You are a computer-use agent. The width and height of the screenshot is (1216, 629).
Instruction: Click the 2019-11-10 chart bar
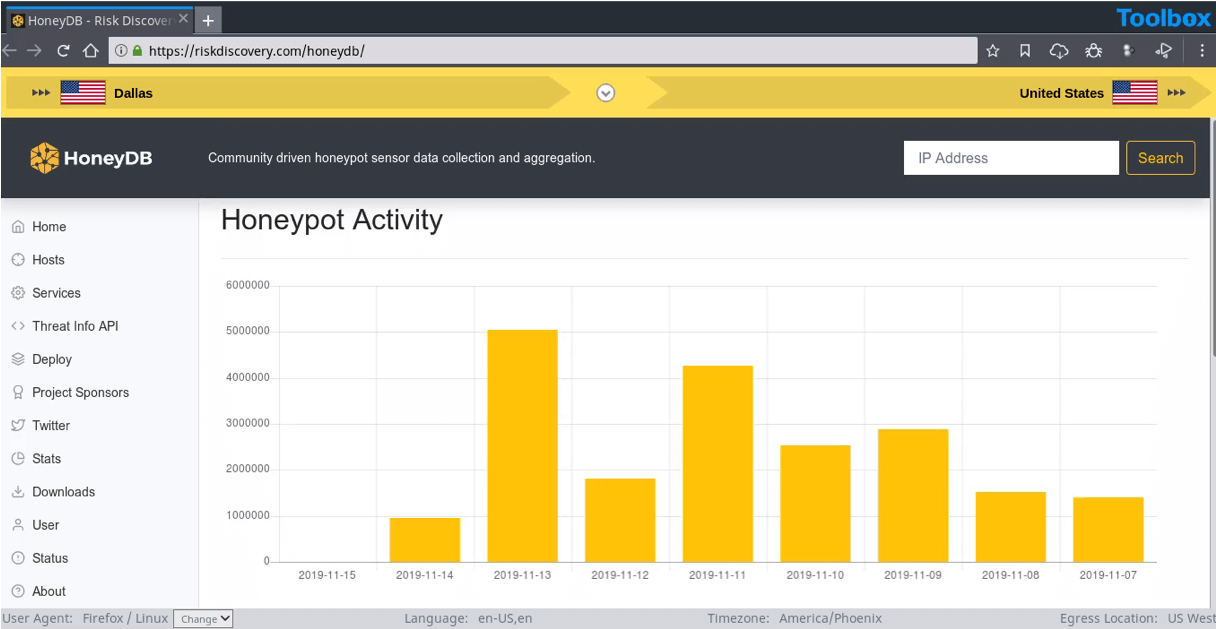click(x=815, y=504)
